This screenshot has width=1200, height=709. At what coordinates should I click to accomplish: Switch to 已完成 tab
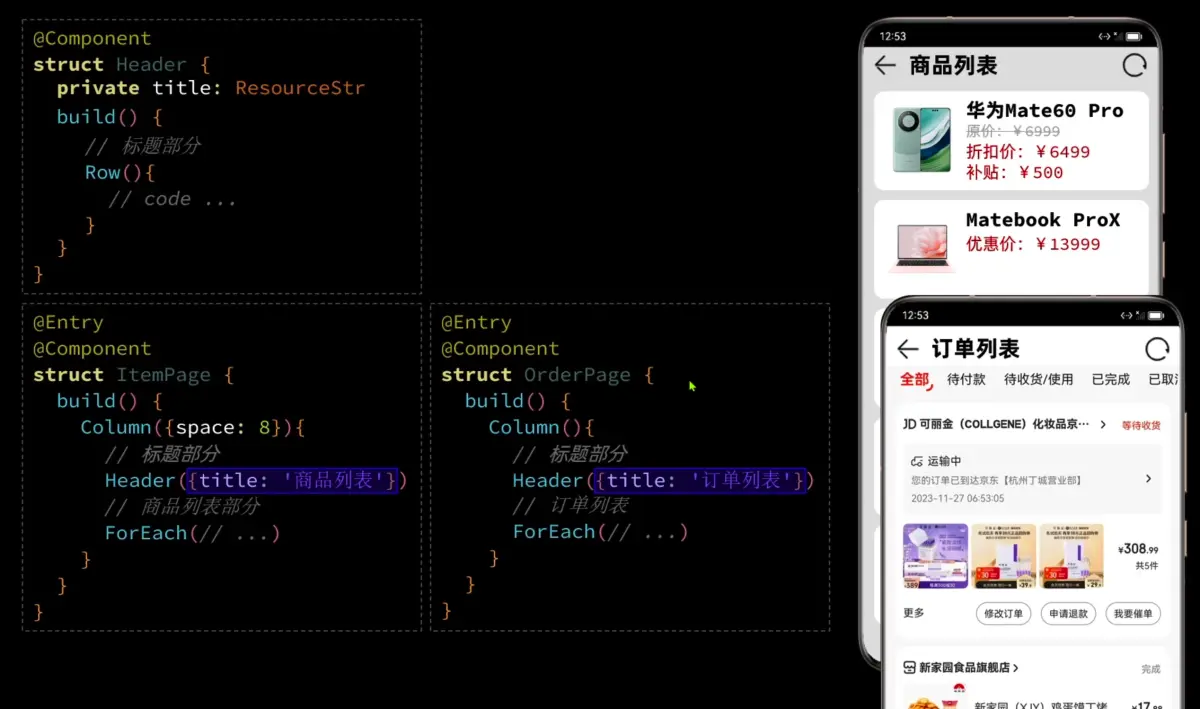coord(1110,380)
